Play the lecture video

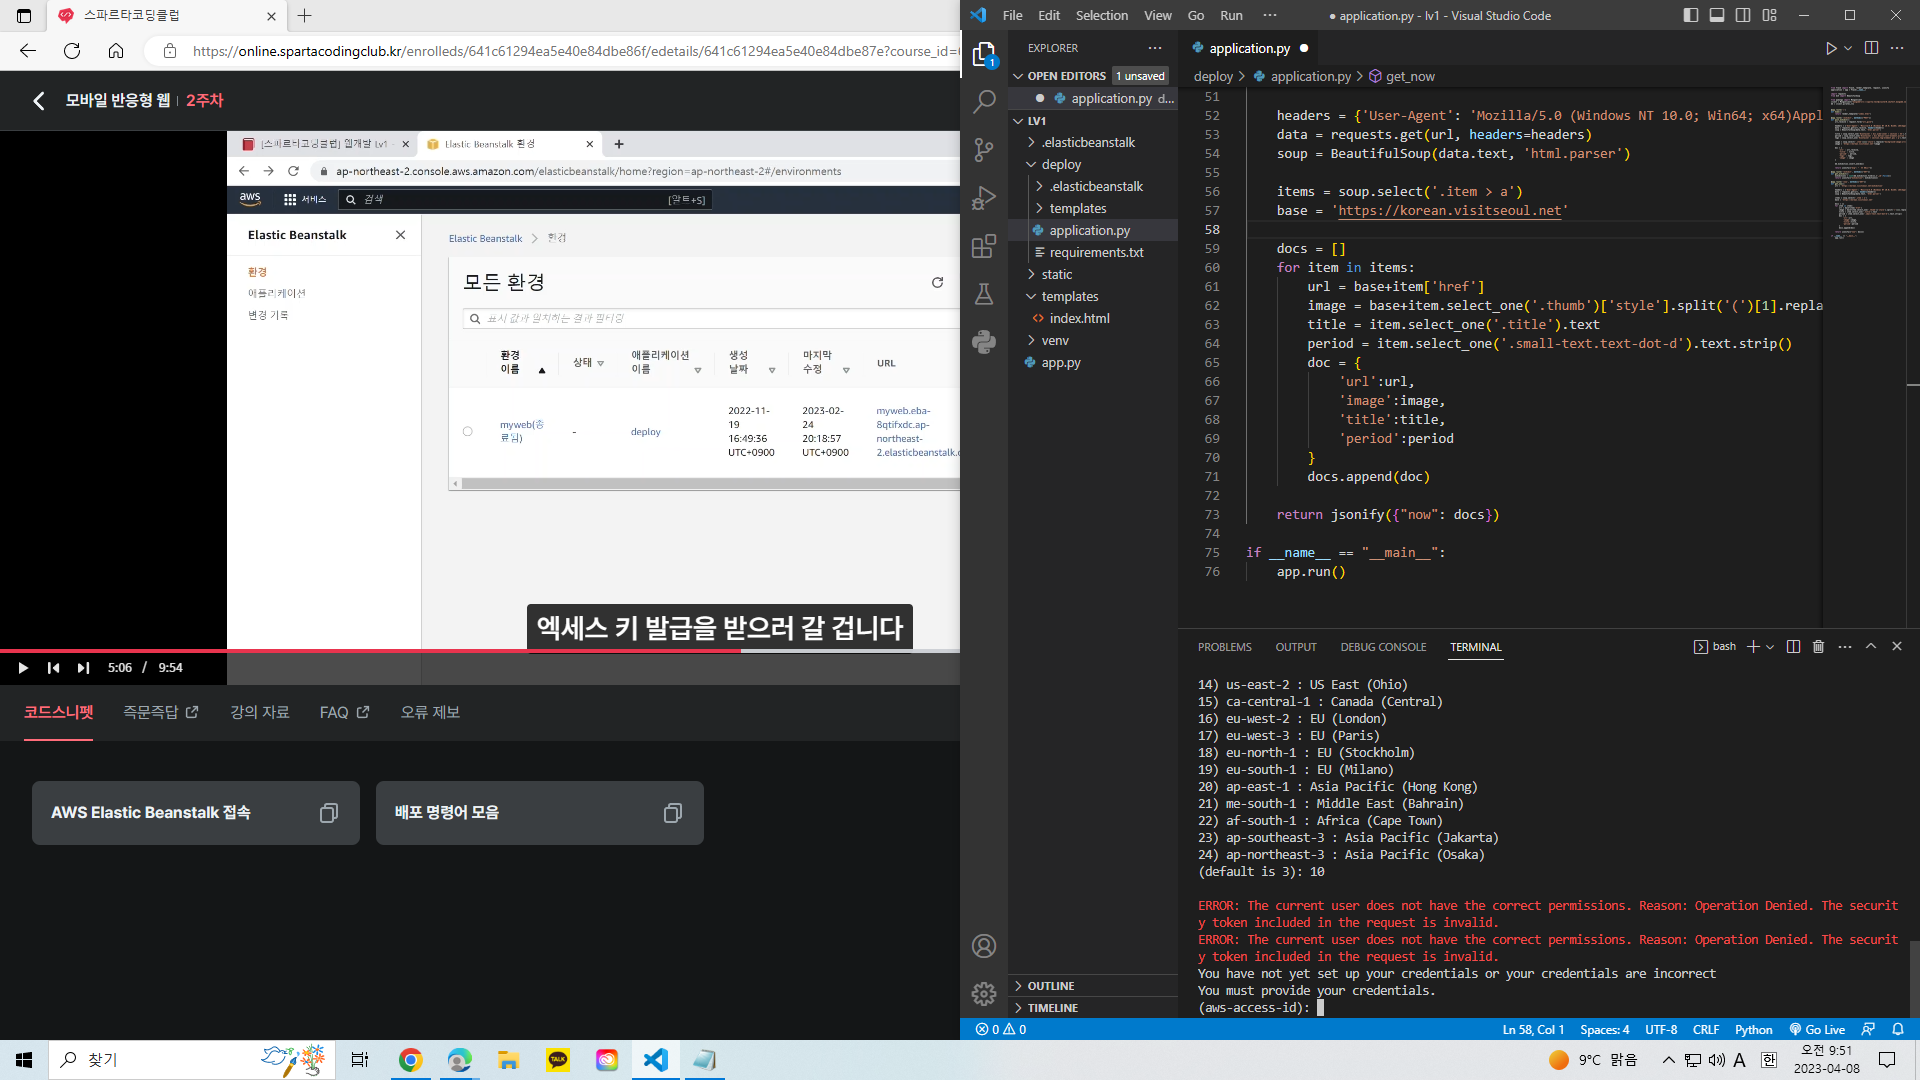pos(23,668)
